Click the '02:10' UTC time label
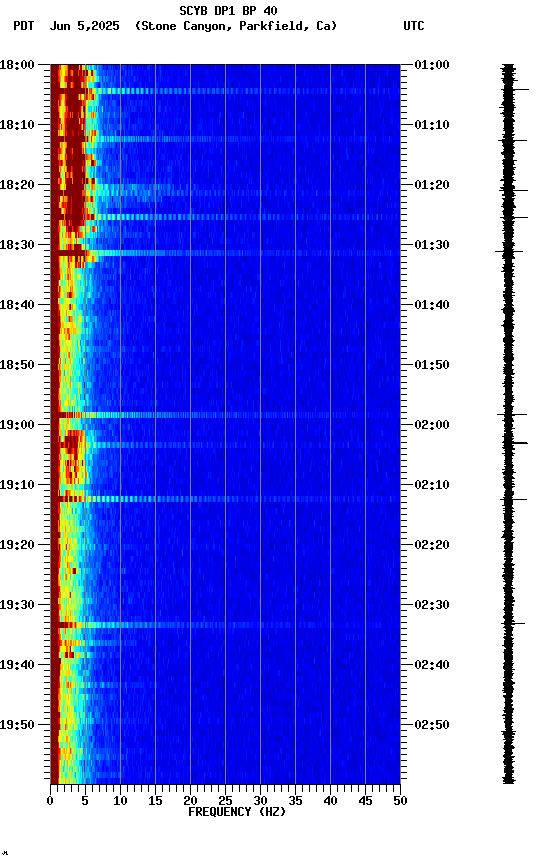 click(x=432, y=485)
